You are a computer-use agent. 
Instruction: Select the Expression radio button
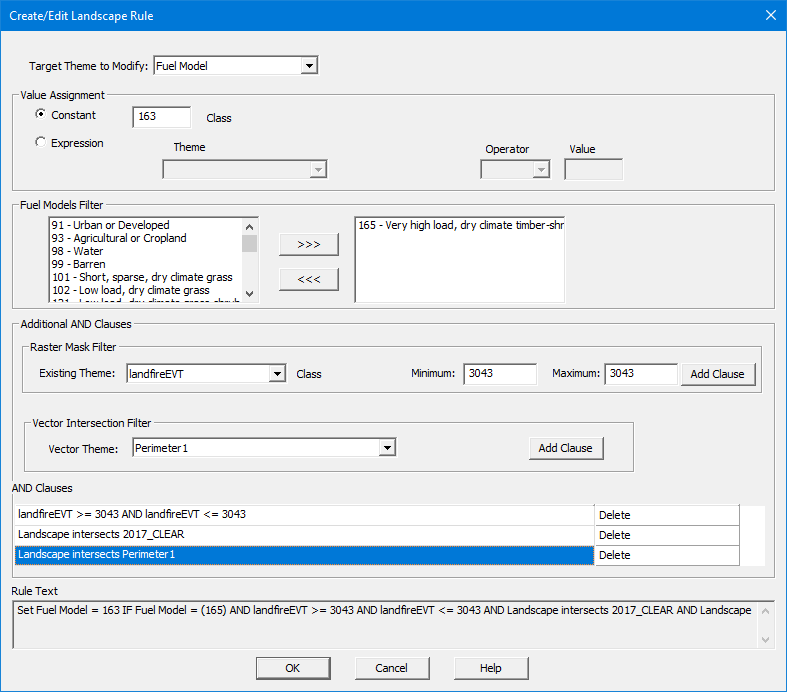(41, 143)
